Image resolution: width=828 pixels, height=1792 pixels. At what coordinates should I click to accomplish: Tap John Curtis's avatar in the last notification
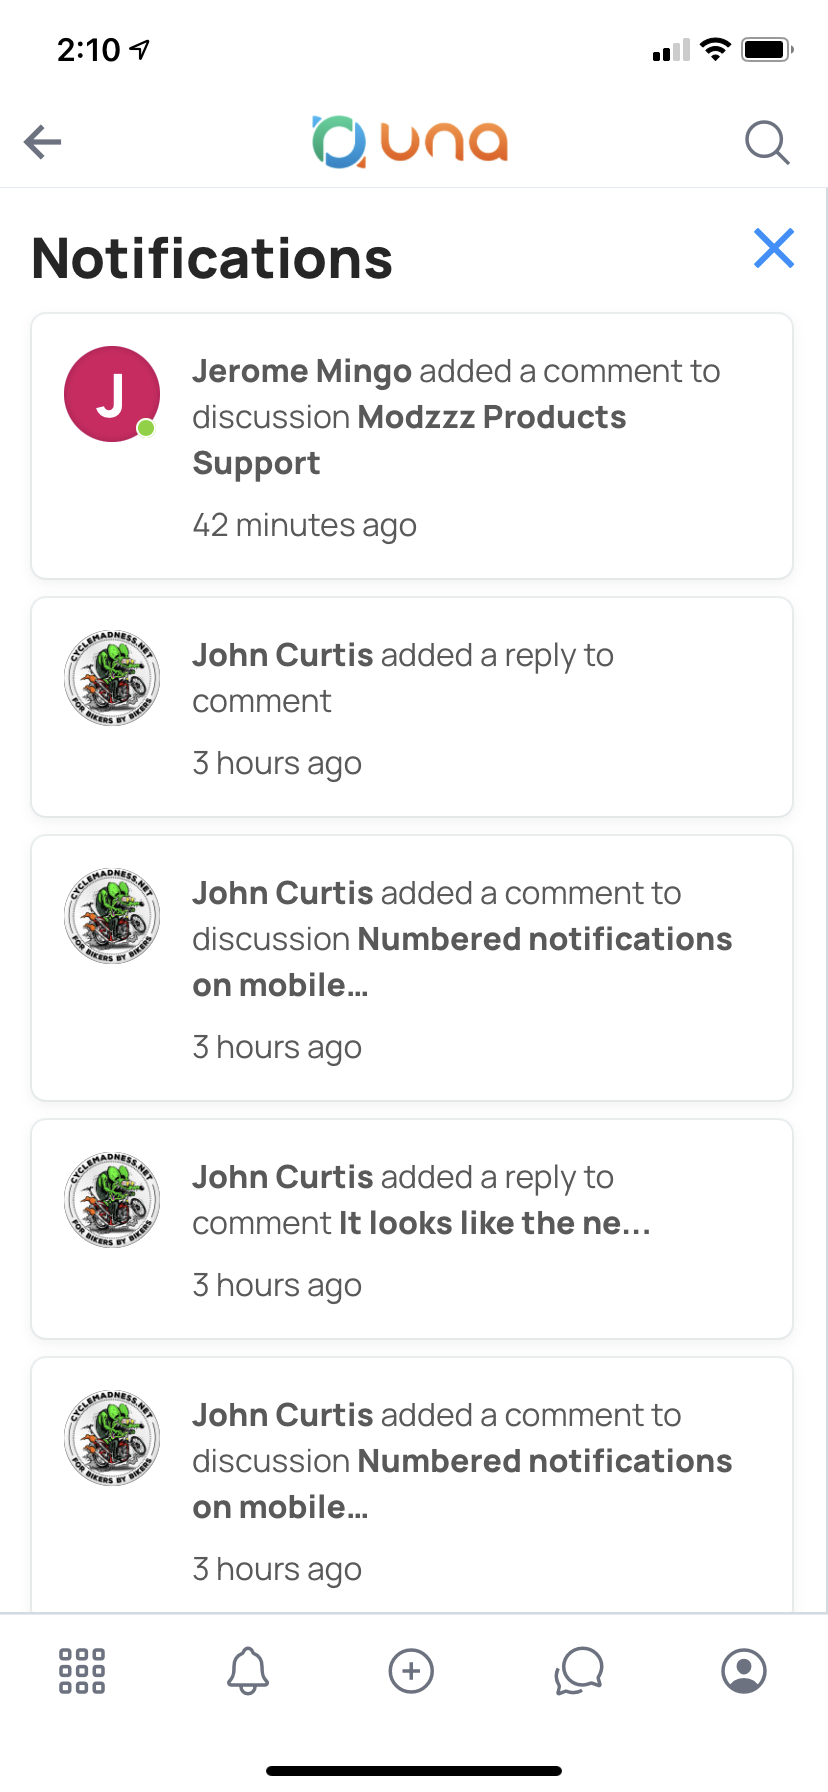(112, 1438)
